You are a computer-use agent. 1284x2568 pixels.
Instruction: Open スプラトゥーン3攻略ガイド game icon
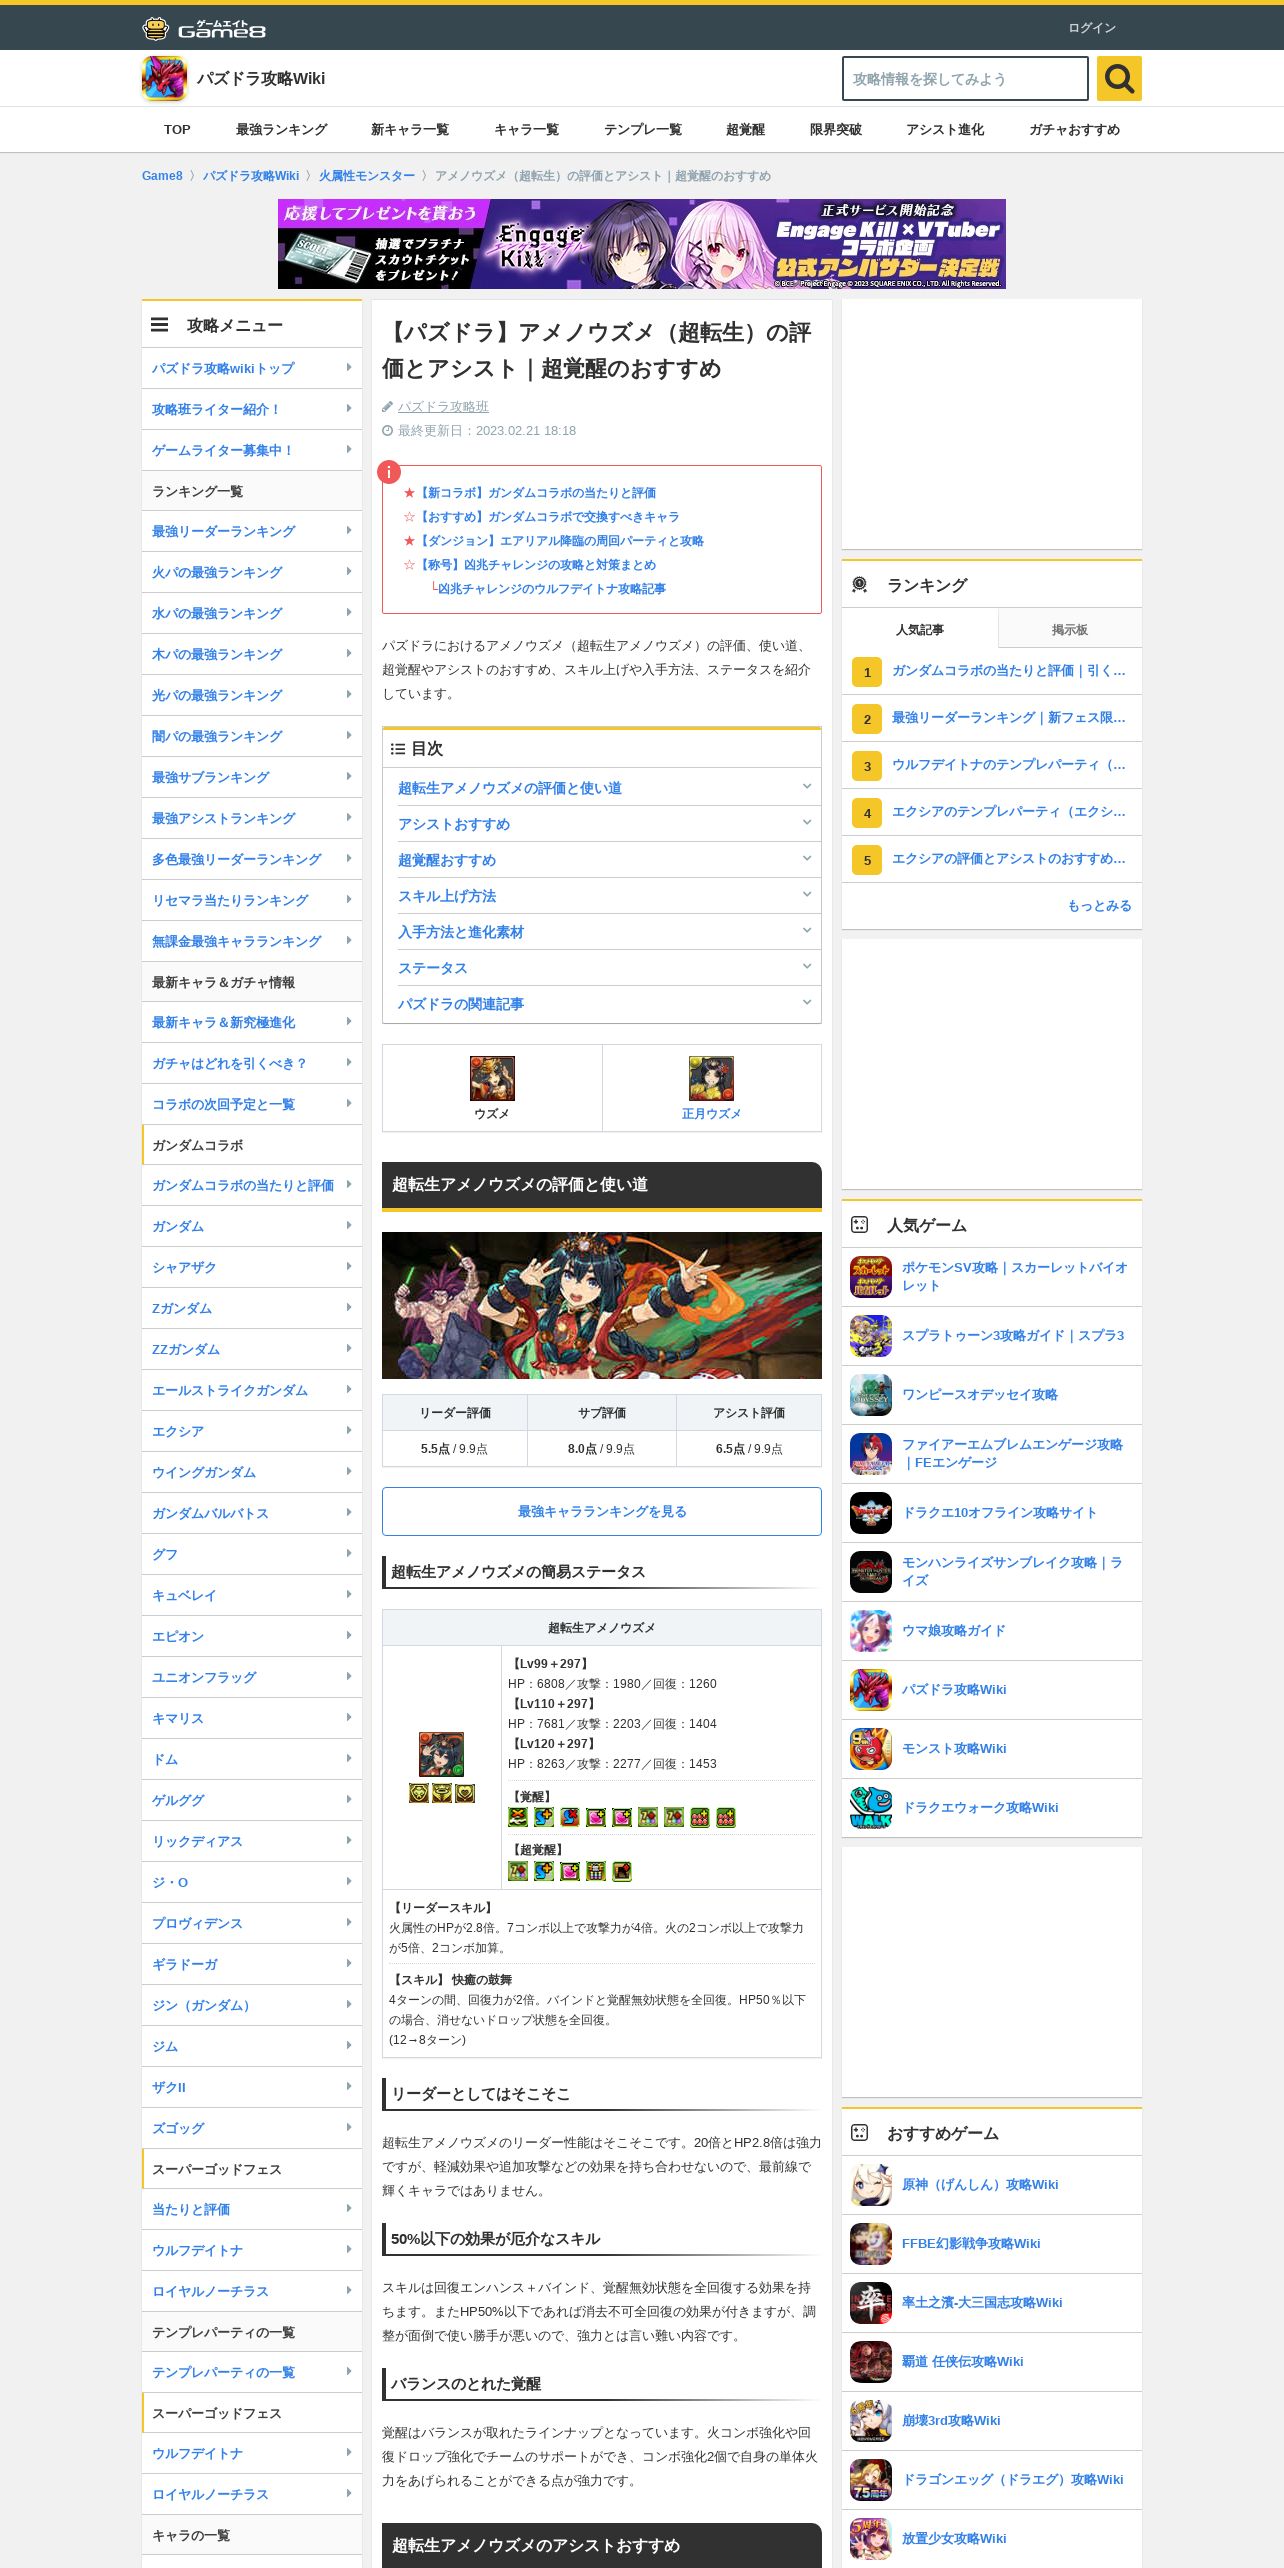871,1336
